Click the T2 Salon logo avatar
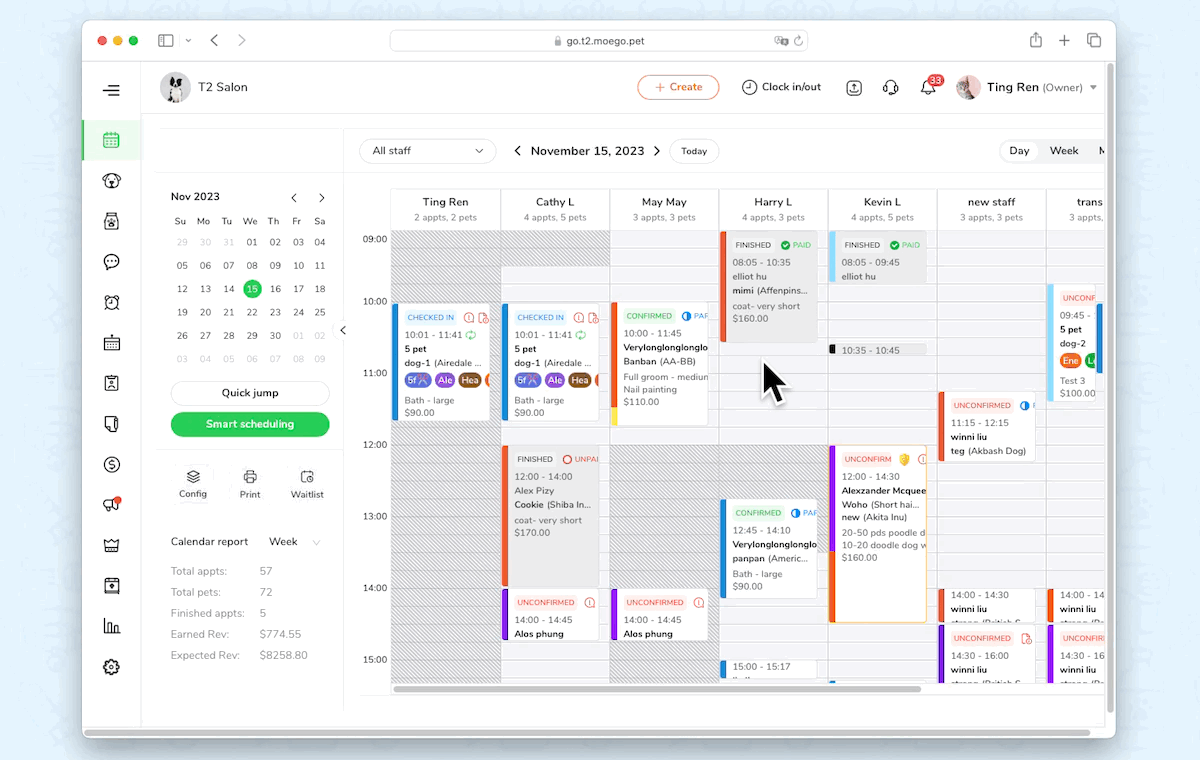This screenshot has height=760, width=1200. point(175,87)
